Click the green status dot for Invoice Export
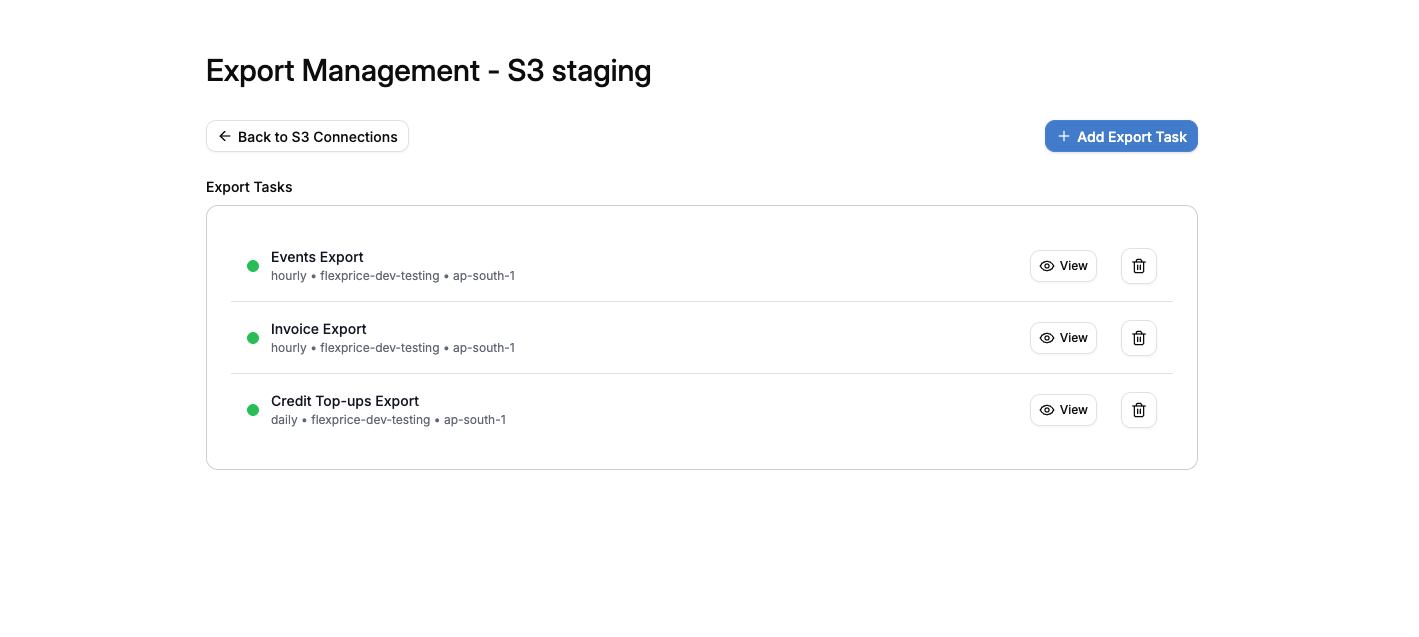 click(253, 338)
